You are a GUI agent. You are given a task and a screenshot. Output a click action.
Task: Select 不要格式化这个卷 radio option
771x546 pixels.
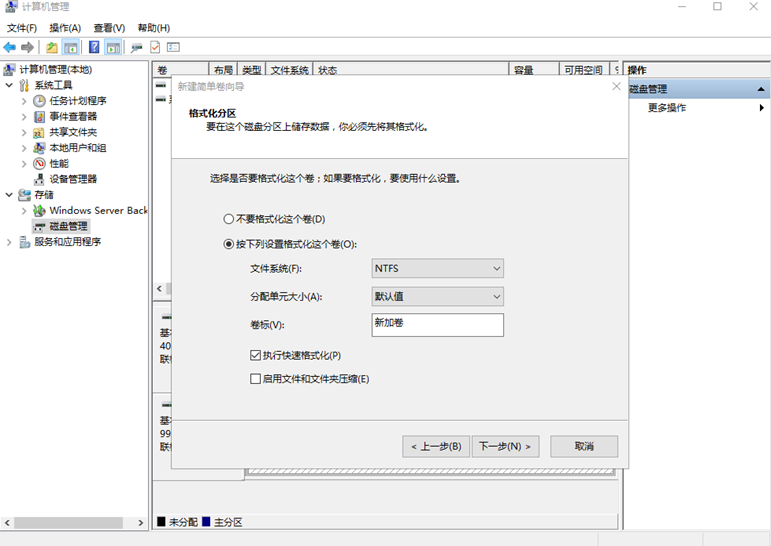[x=229, y=219]
